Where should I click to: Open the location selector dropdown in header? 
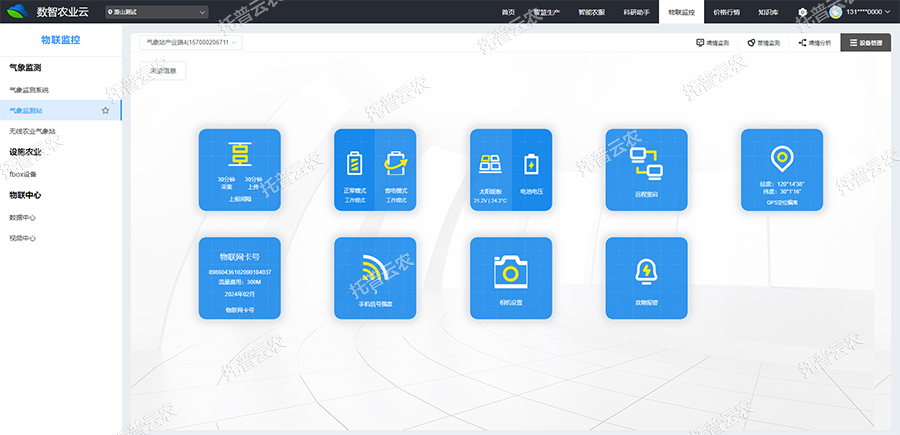tap(156, 12)
